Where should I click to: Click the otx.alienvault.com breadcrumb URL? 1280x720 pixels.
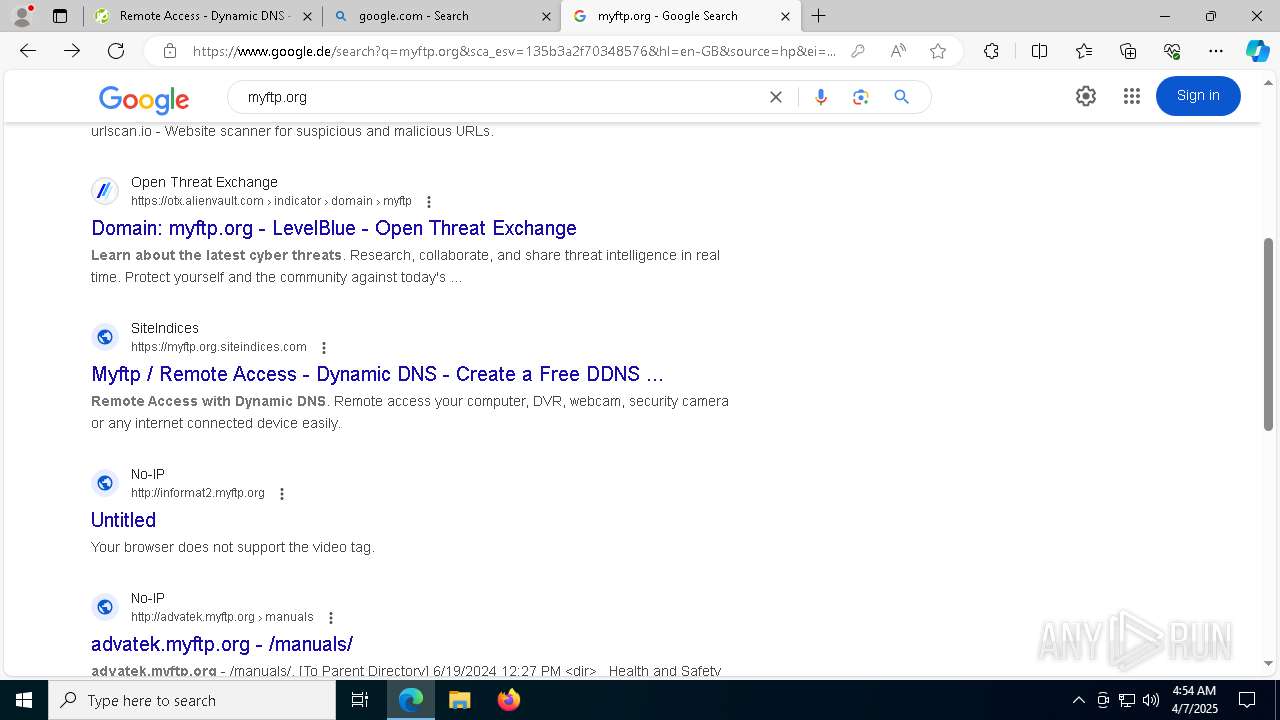271,201
